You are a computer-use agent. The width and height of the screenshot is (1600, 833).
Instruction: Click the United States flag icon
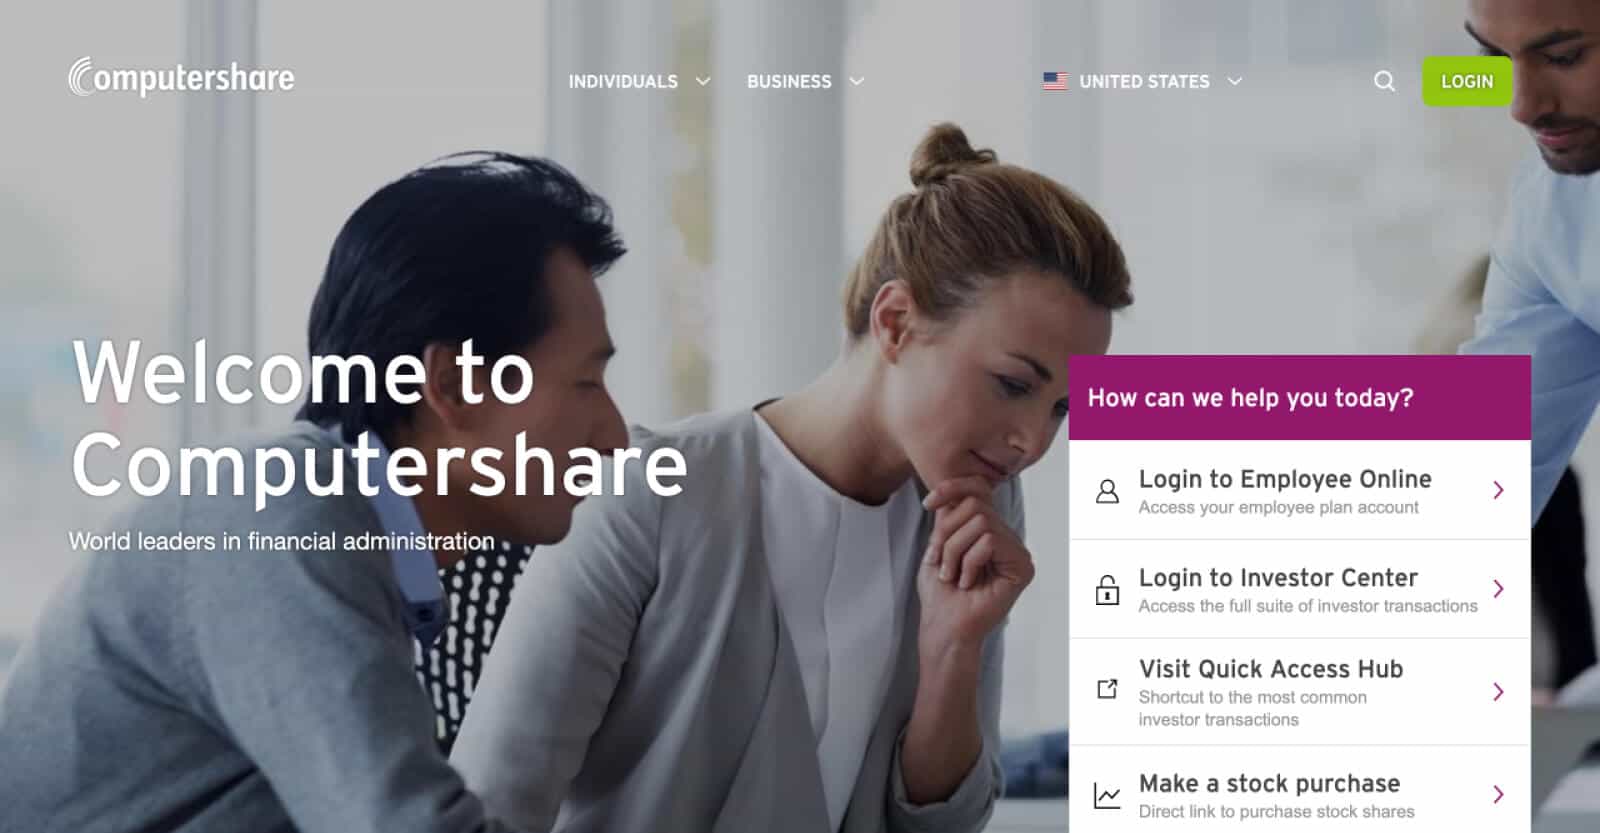tap(1055, 81)
